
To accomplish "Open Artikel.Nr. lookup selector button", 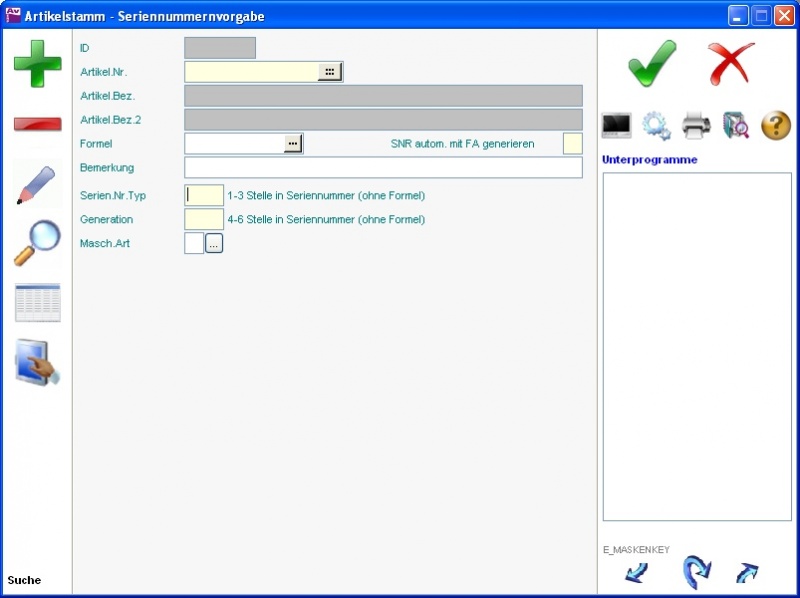I will 329,72.
